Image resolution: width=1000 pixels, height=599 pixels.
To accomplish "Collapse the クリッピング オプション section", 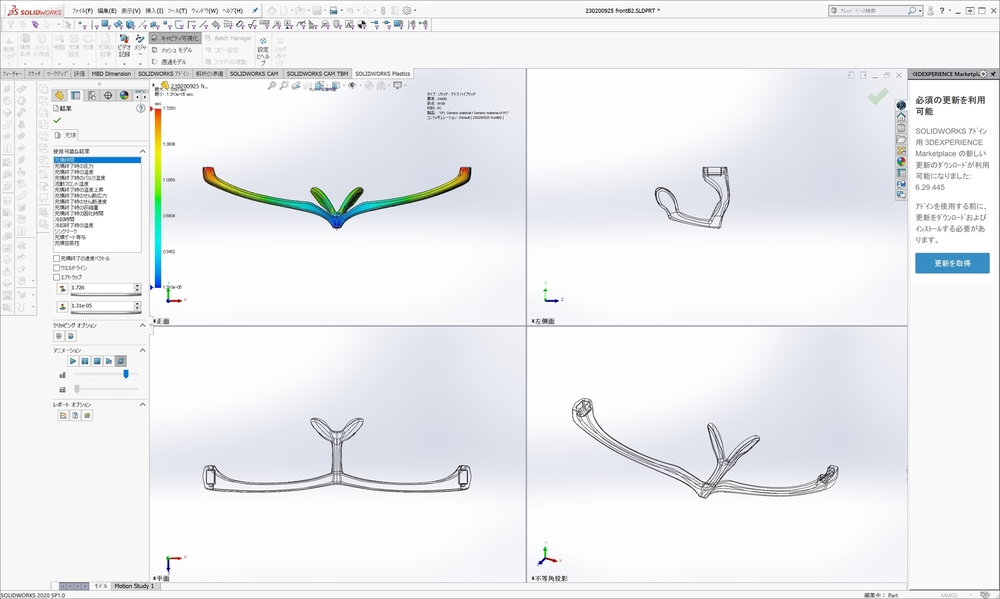I will coord(142,325).
